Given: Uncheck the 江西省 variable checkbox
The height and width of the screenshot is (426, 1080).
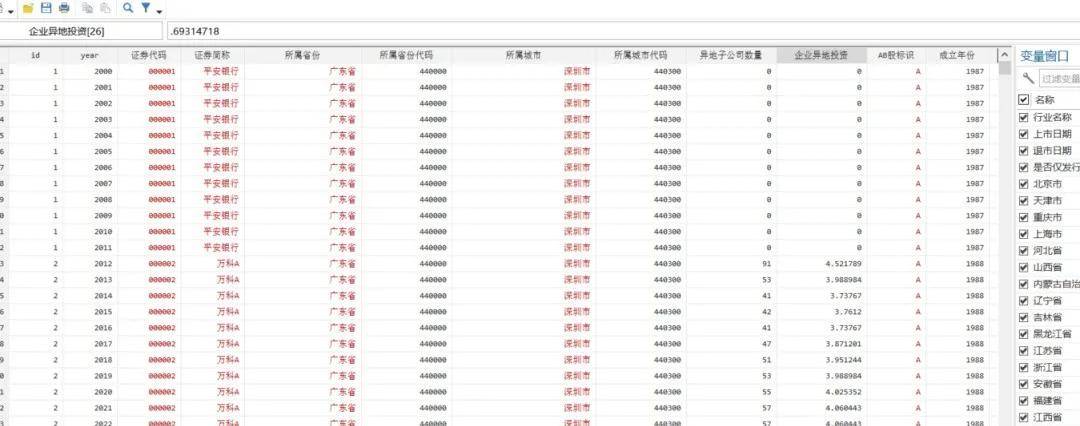Looking at the screenshot, I should click(1024, 417).
